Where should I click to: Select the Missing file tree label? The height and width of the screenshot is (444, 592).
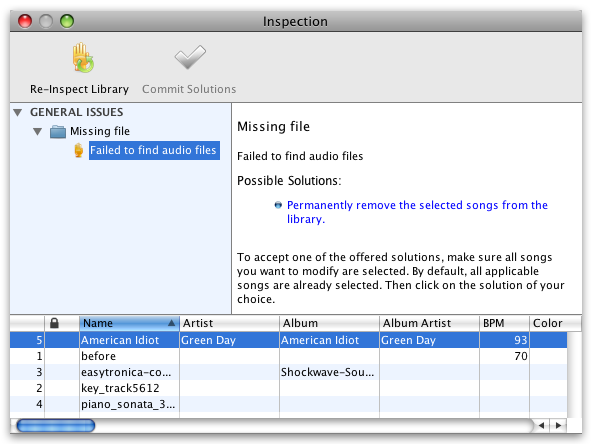pos(100,131)
